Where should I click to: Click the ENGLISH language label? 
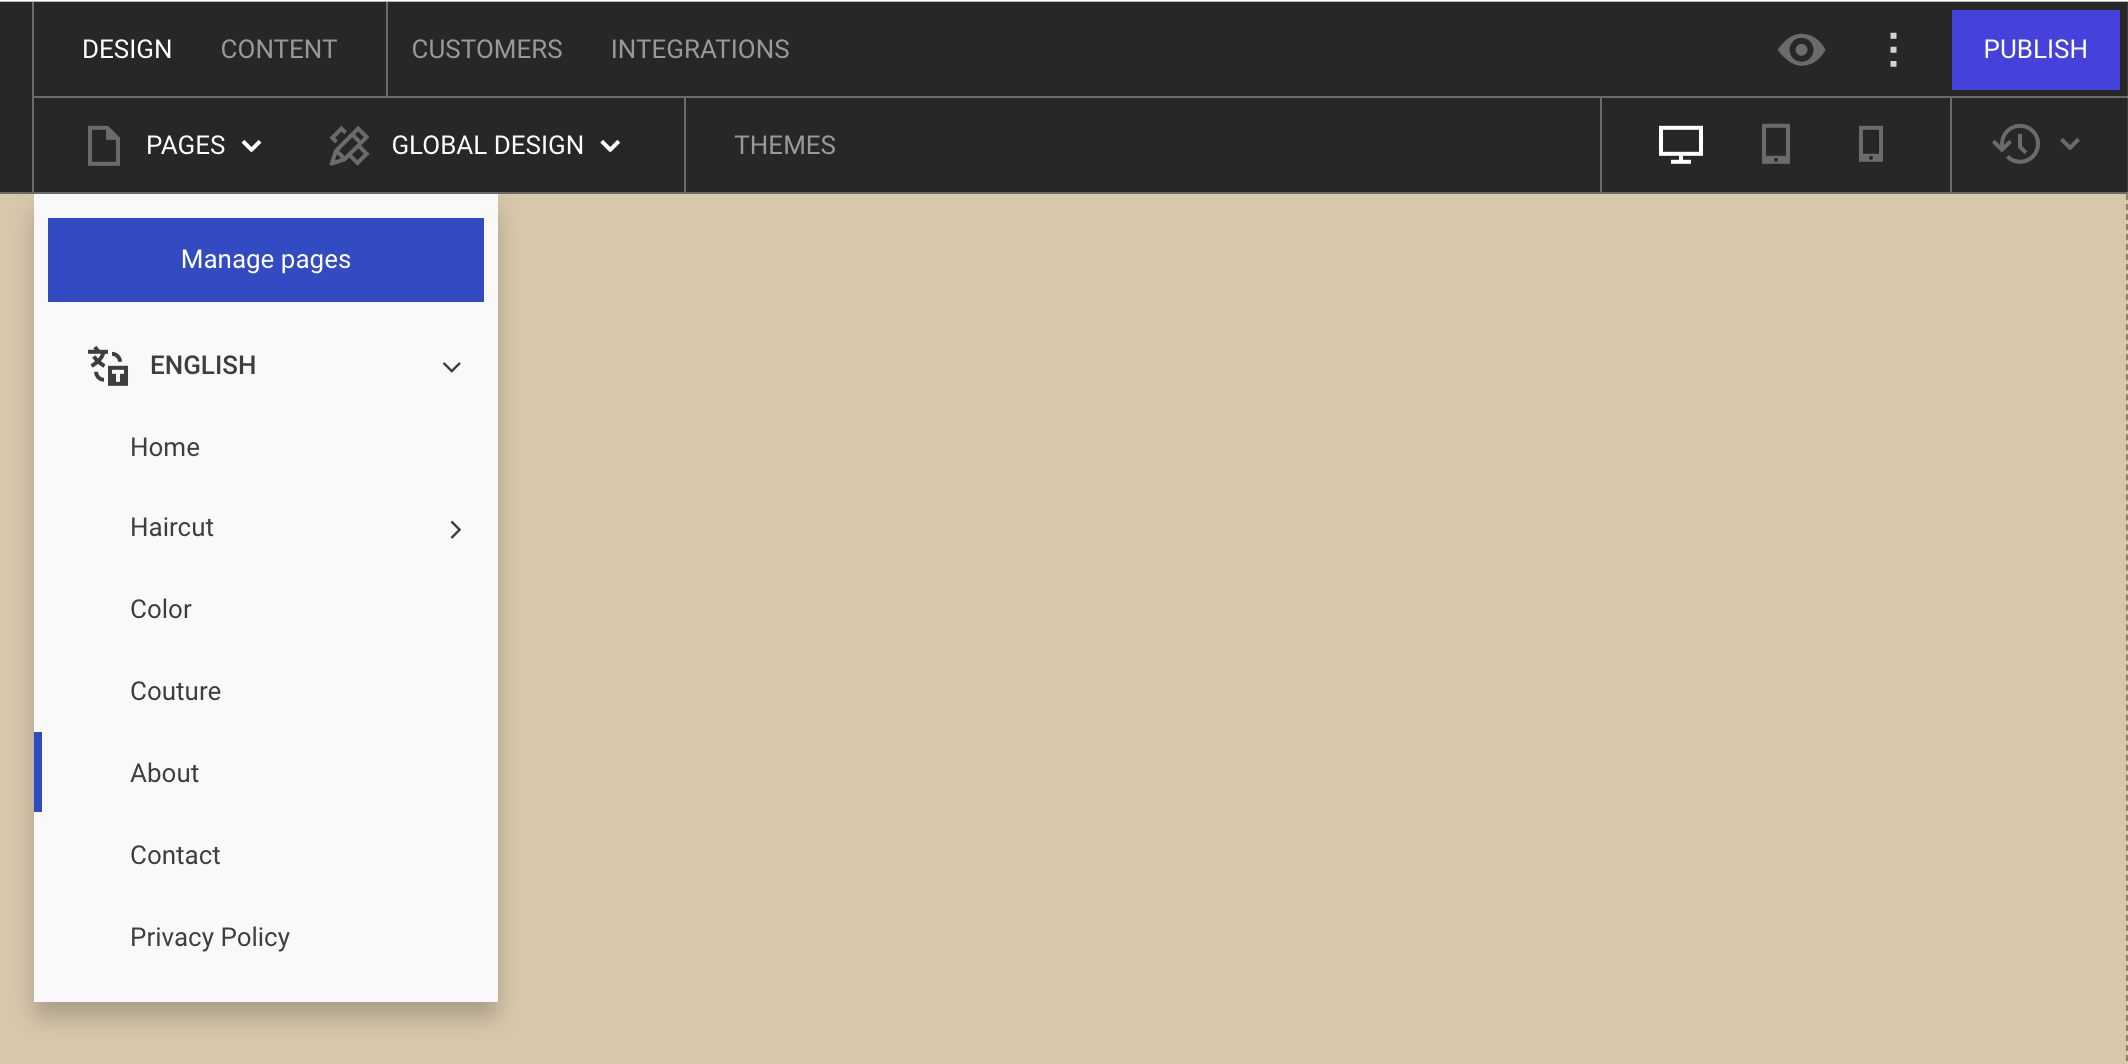click(203, 366)
